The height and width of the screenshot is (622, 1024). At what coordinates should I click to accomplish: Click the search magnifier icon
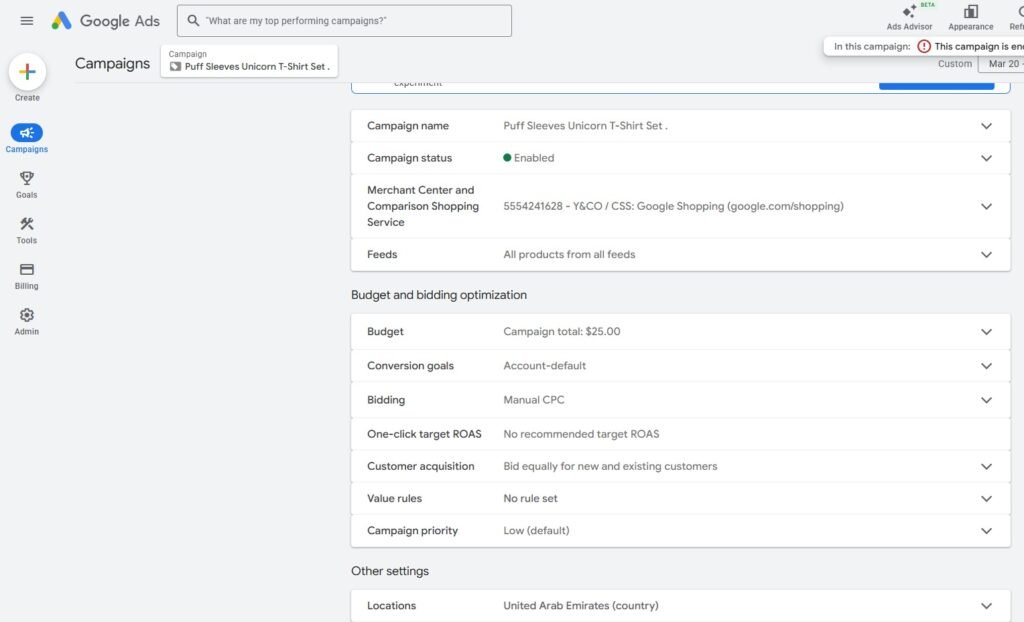(x=193, y=21)
